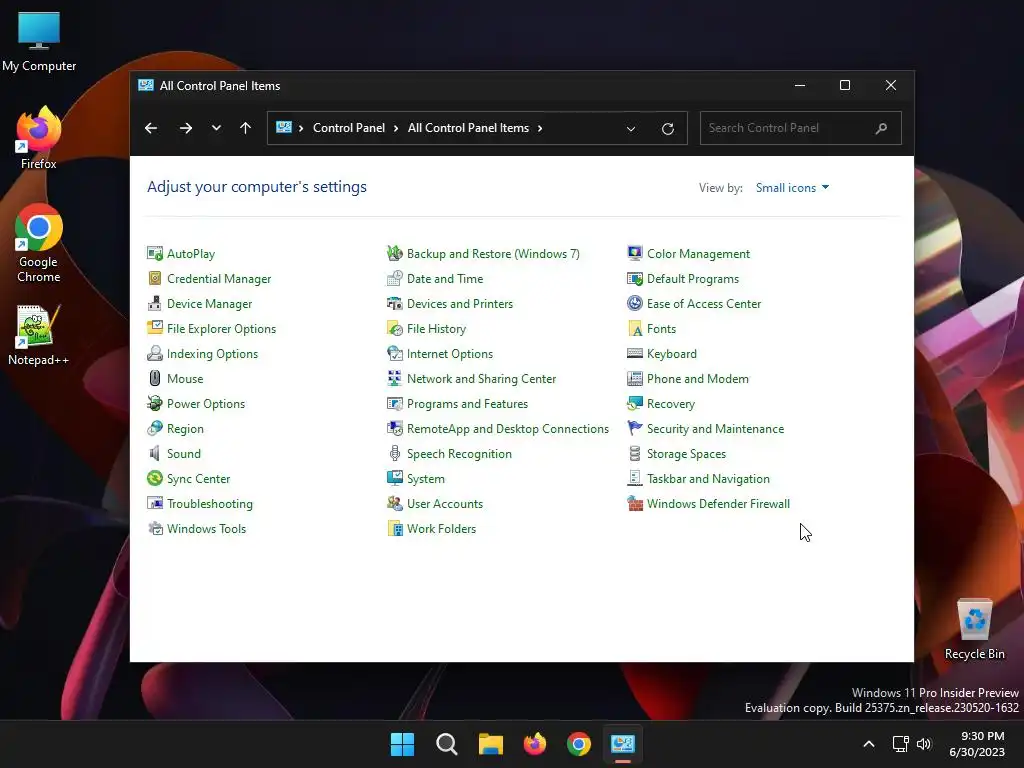Image resolution: width=1024 pixels, height=768 pixels.
Task: Show hidden icons in system tray
Action: point(869,744)
